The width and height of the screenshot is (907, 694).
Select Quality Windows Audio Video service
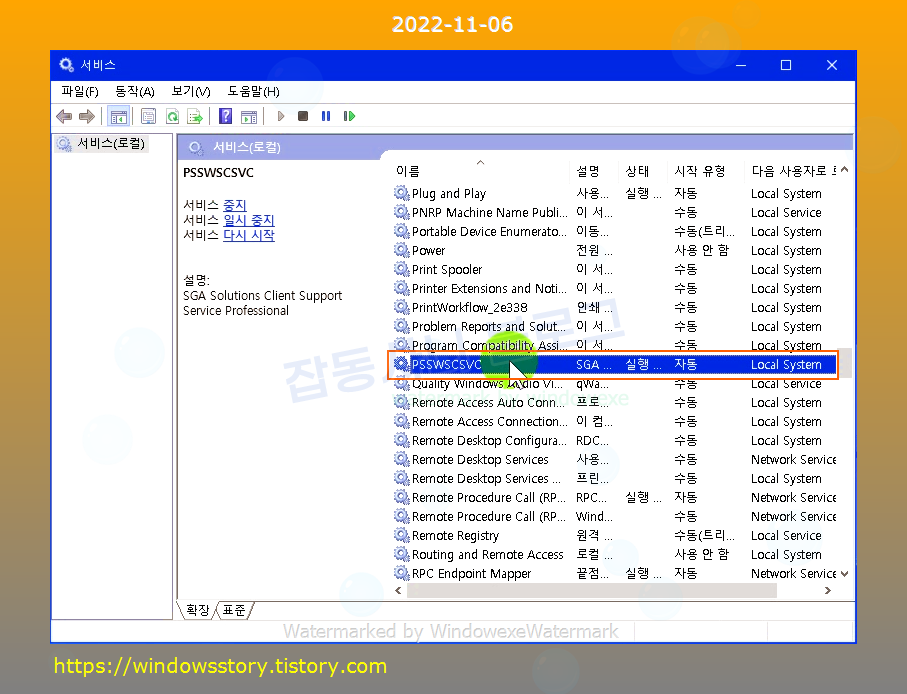click(x=614, y=385)
